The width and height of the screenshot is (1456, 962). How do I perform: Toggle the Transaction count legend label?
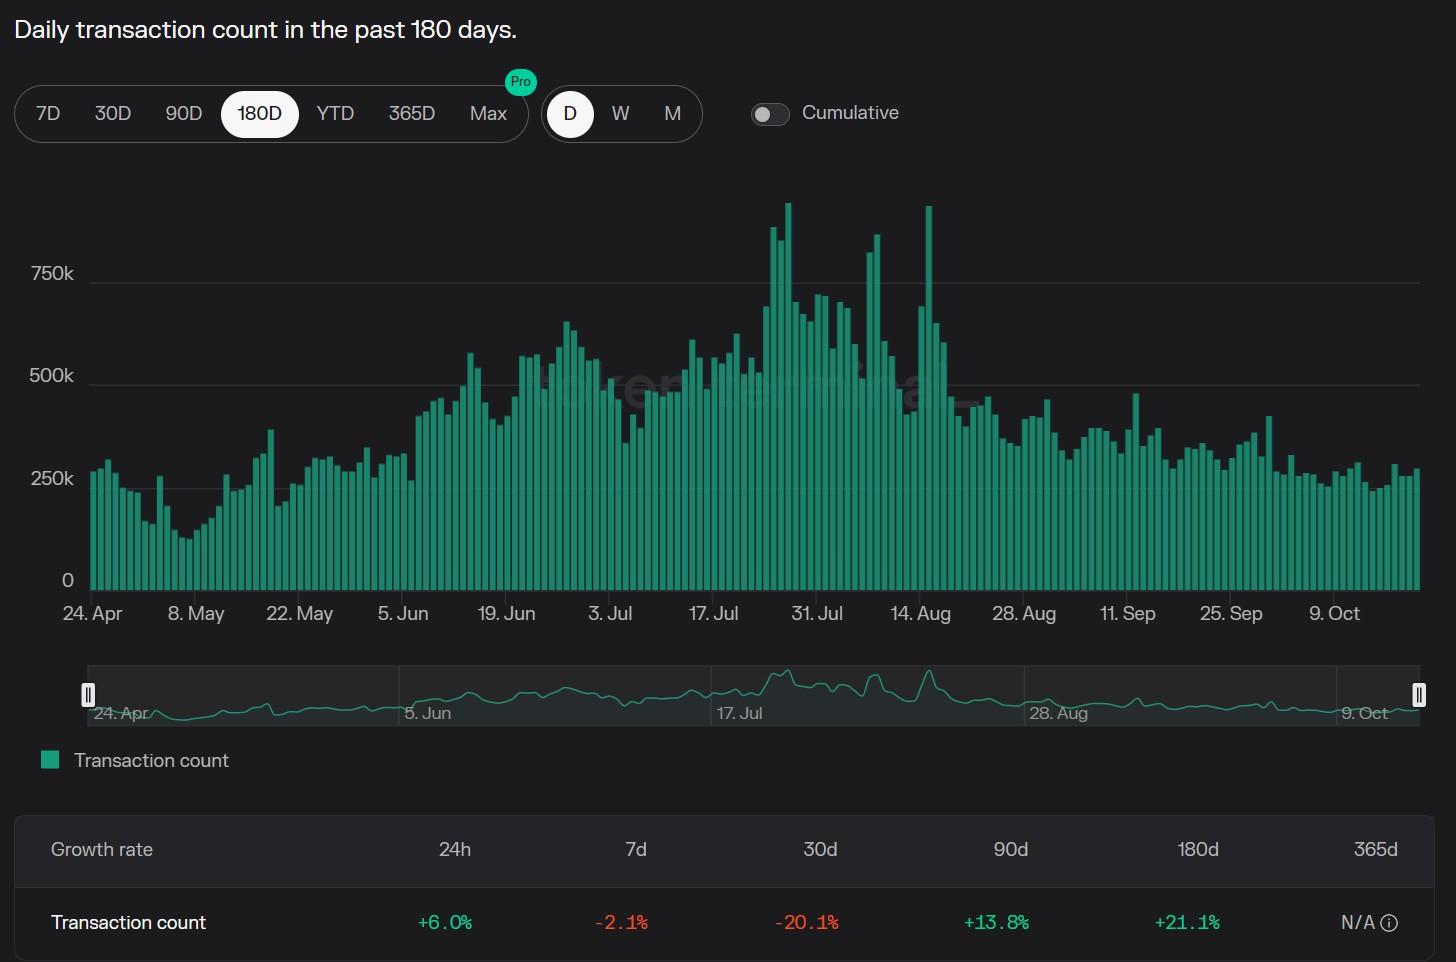pyautogui.click(x=151, y=760)
